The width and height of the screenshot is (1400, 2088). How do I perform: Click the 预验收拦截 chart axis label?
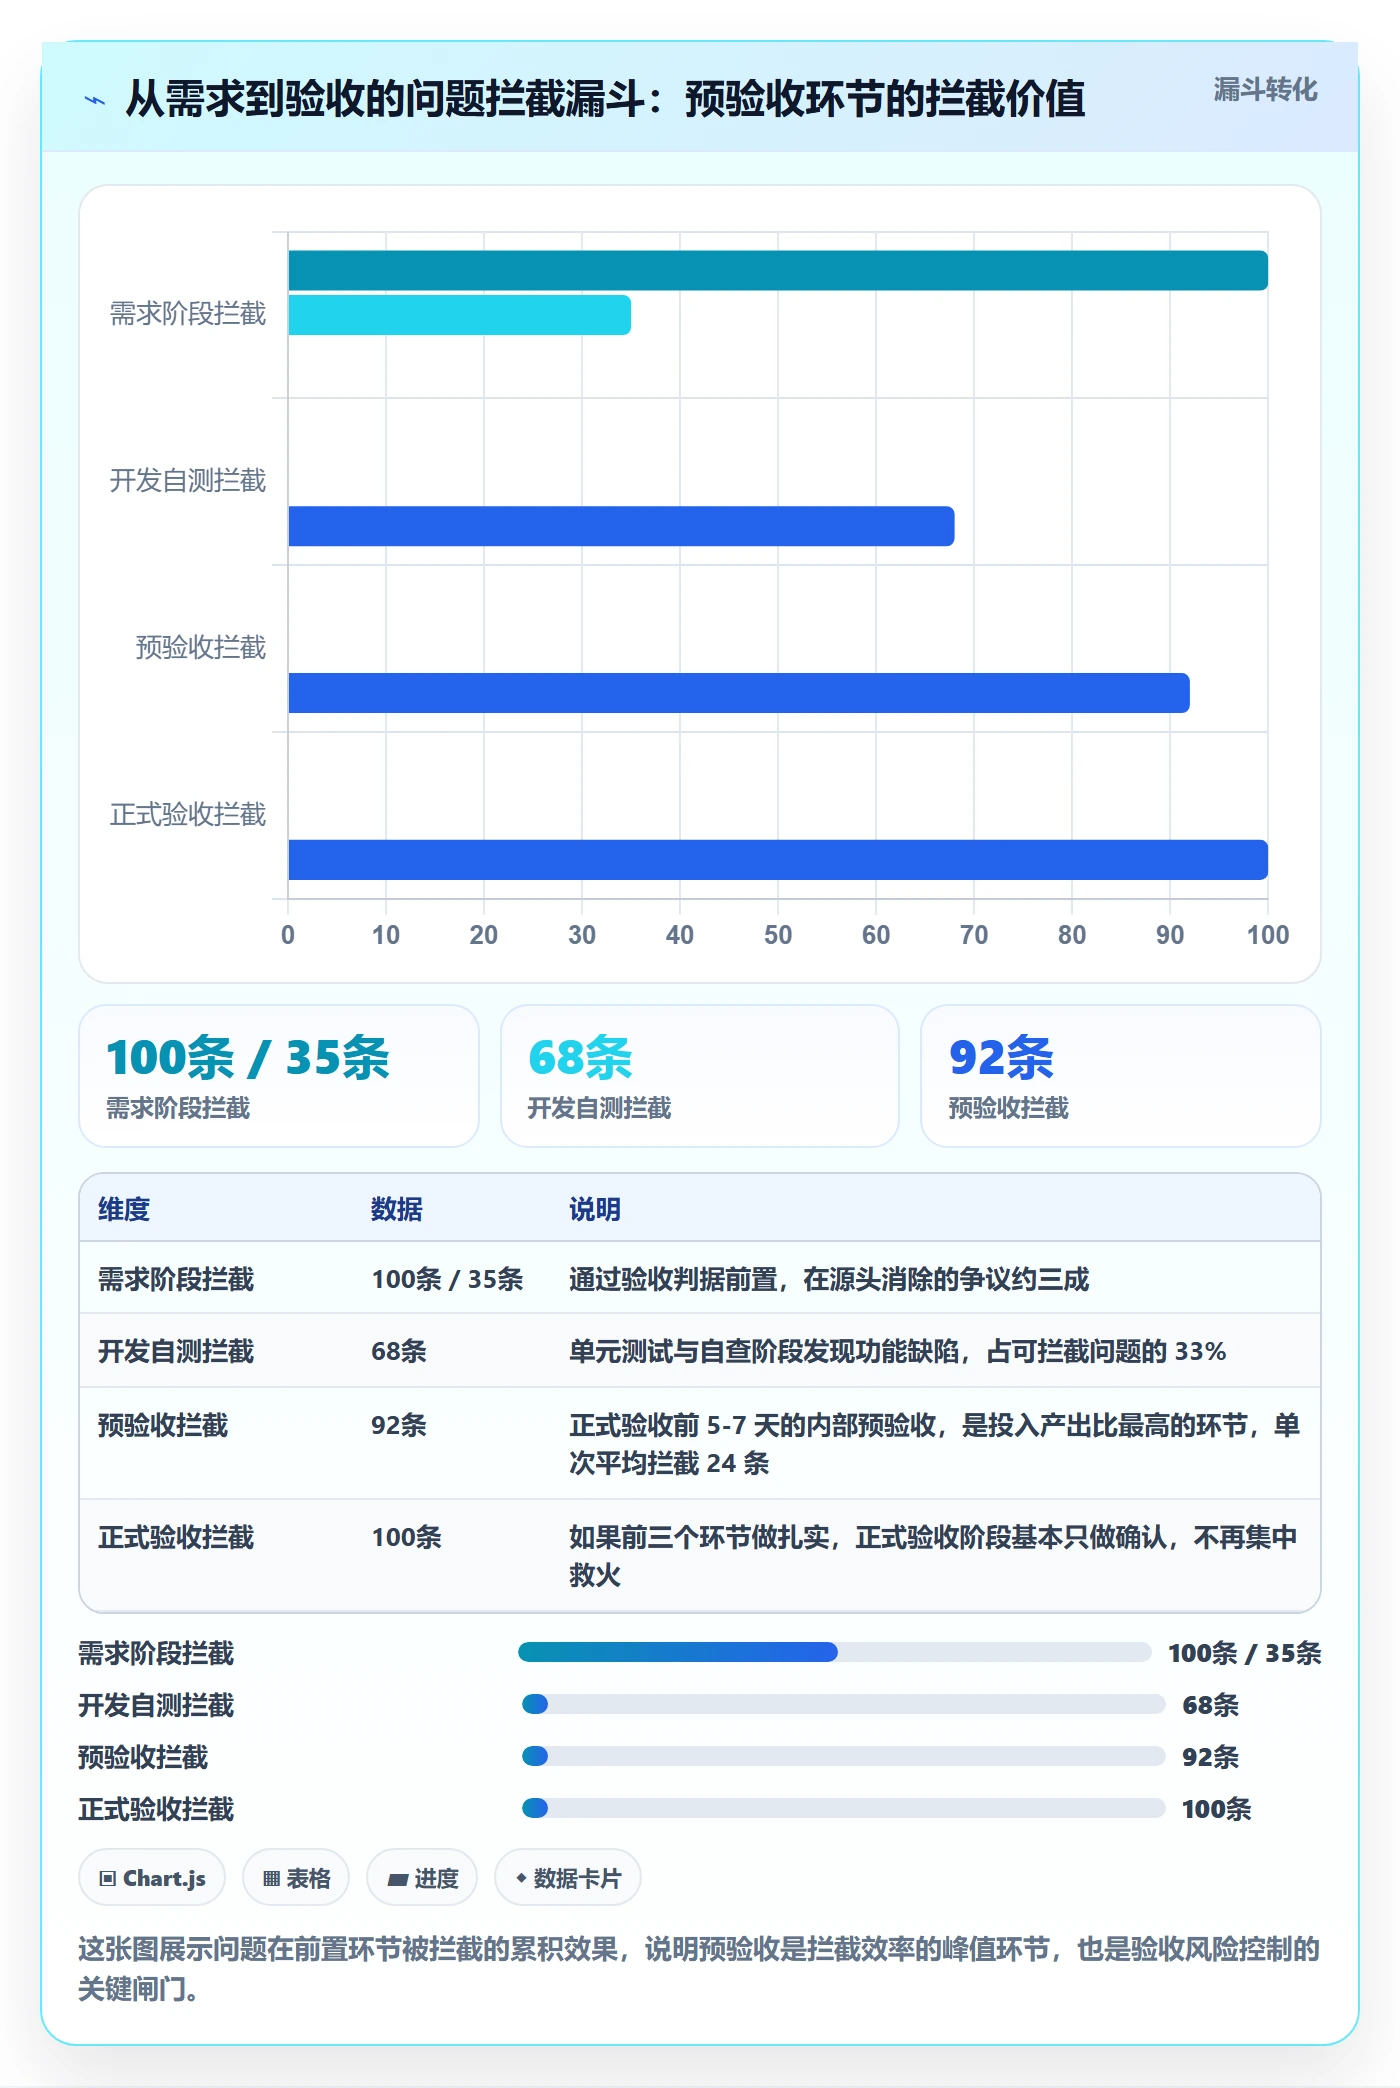201,648
